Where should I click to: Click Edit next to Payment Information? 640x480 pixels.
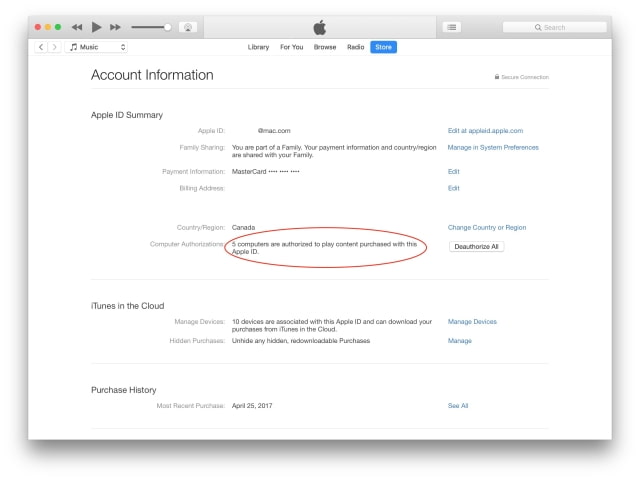[453, 171]
